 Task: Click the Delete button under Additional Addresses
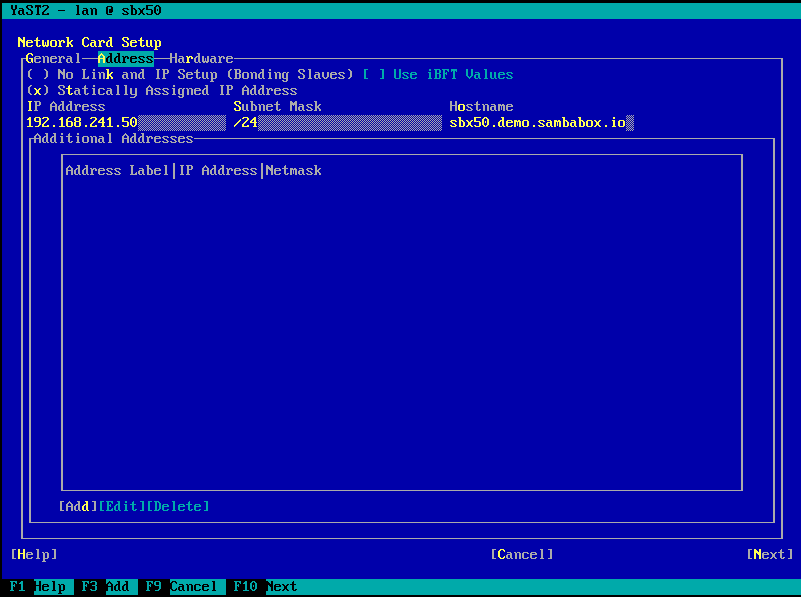point(178,507)
